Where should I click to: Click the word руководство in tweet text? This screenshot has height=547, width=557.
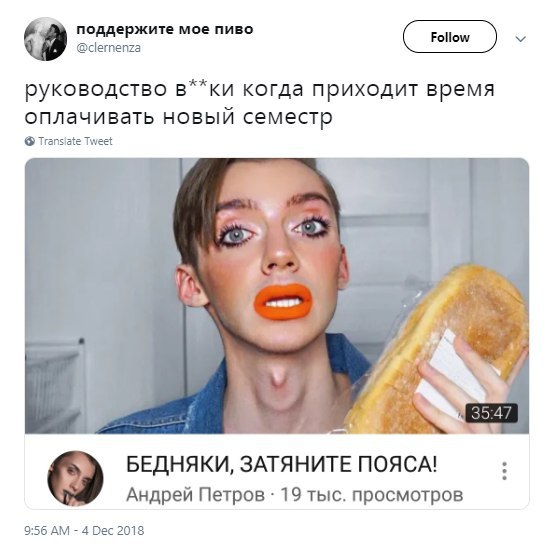96,89
